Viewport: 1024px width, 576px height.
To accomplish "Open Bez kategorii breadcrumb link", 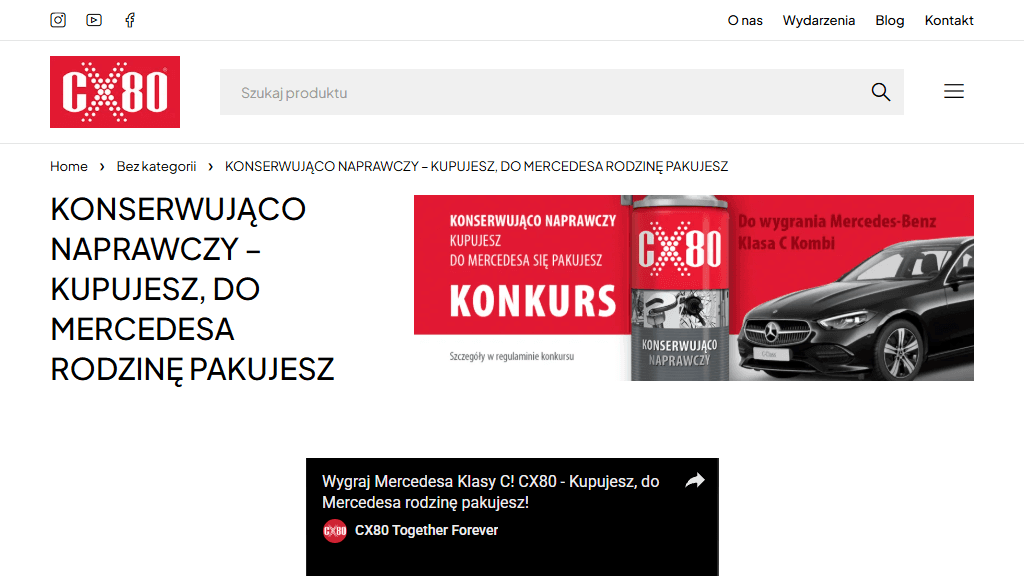I will (156, 167).
